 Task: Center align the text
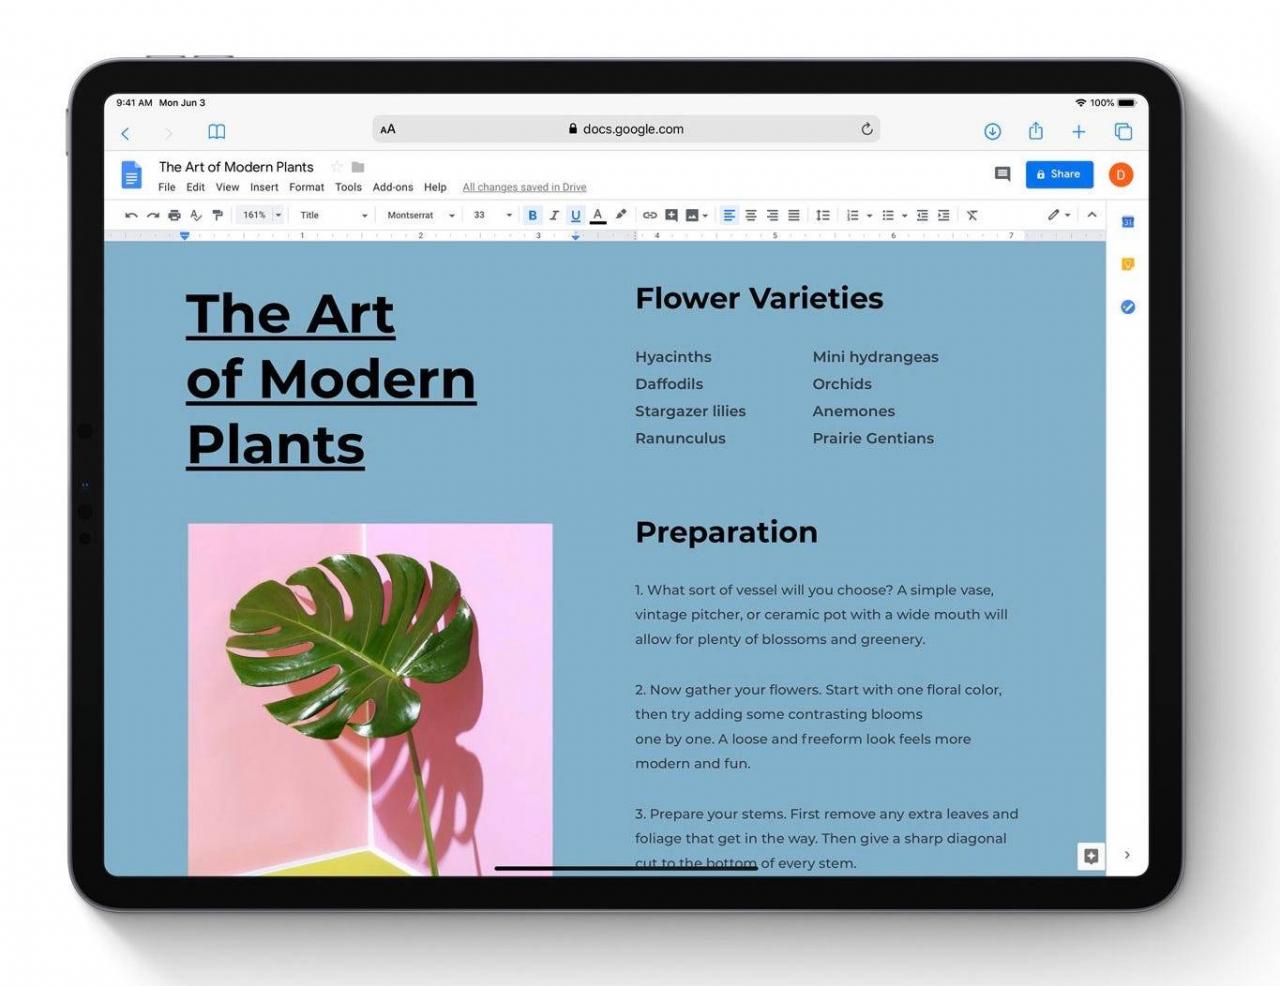(x=751, y=215)
